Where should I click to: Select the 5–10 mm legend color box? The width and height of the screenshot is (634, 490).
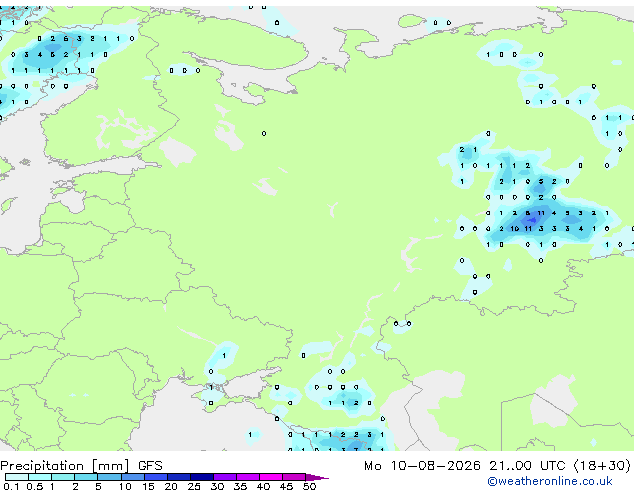point(110,477)
